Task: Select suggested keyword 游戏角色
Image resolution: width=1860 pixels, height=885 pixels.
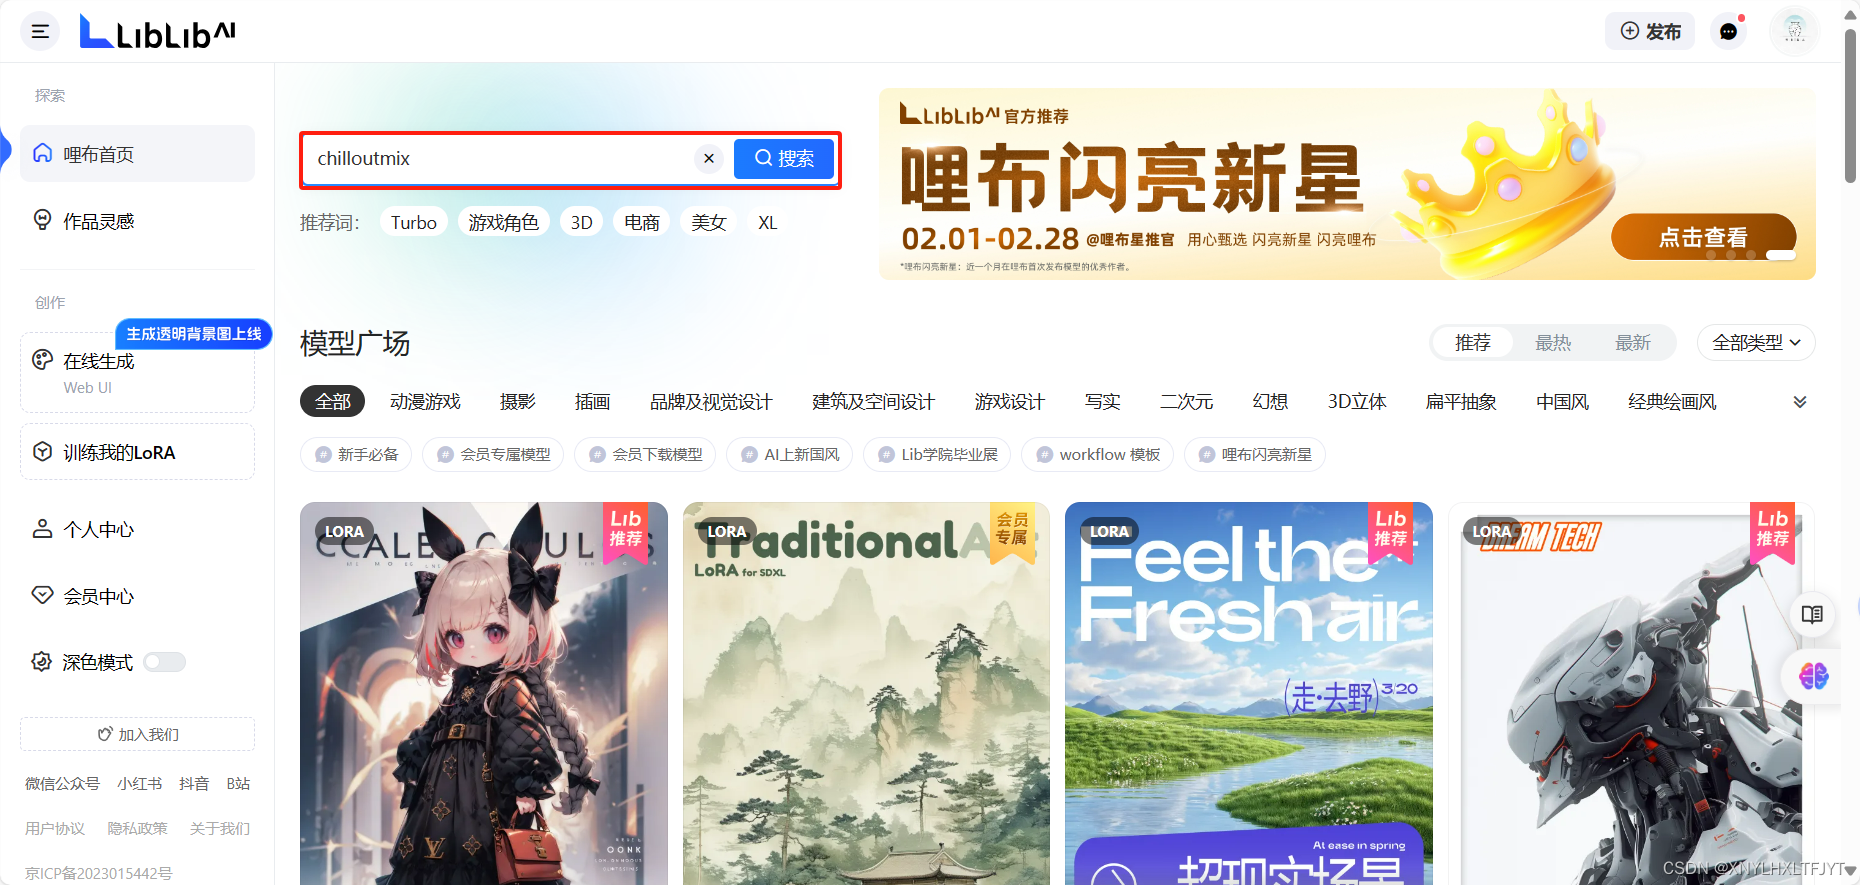Action: click(x=504, y=222)
